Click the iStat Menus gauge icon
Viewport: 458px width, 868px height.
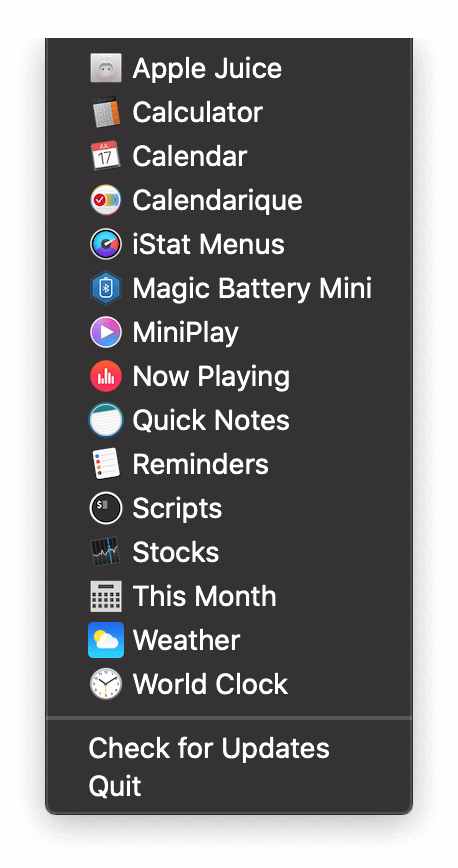[105, 244]
